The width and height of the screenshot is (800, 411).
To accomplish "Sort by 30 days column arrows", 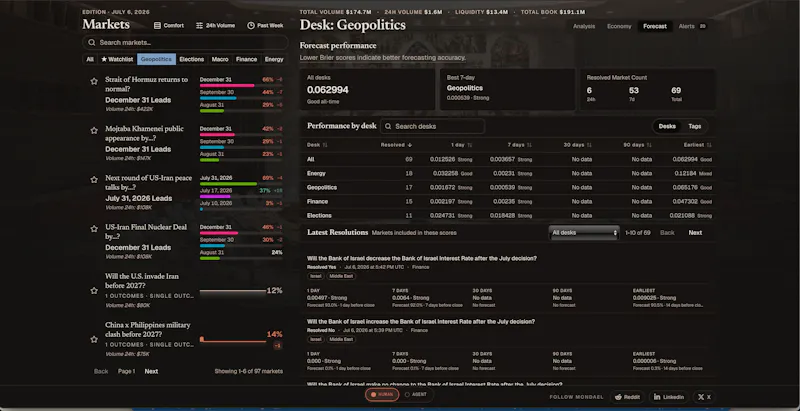I will [x=589, y=145].
